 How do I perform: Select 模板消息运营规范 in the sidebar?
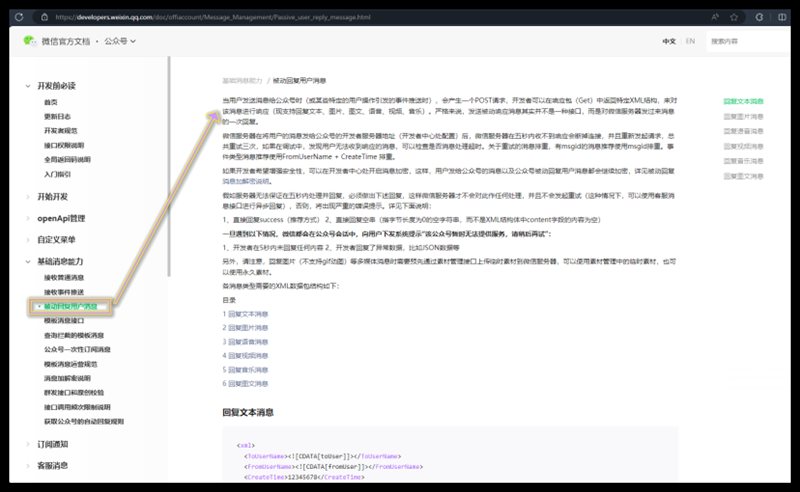pos(70,364)
